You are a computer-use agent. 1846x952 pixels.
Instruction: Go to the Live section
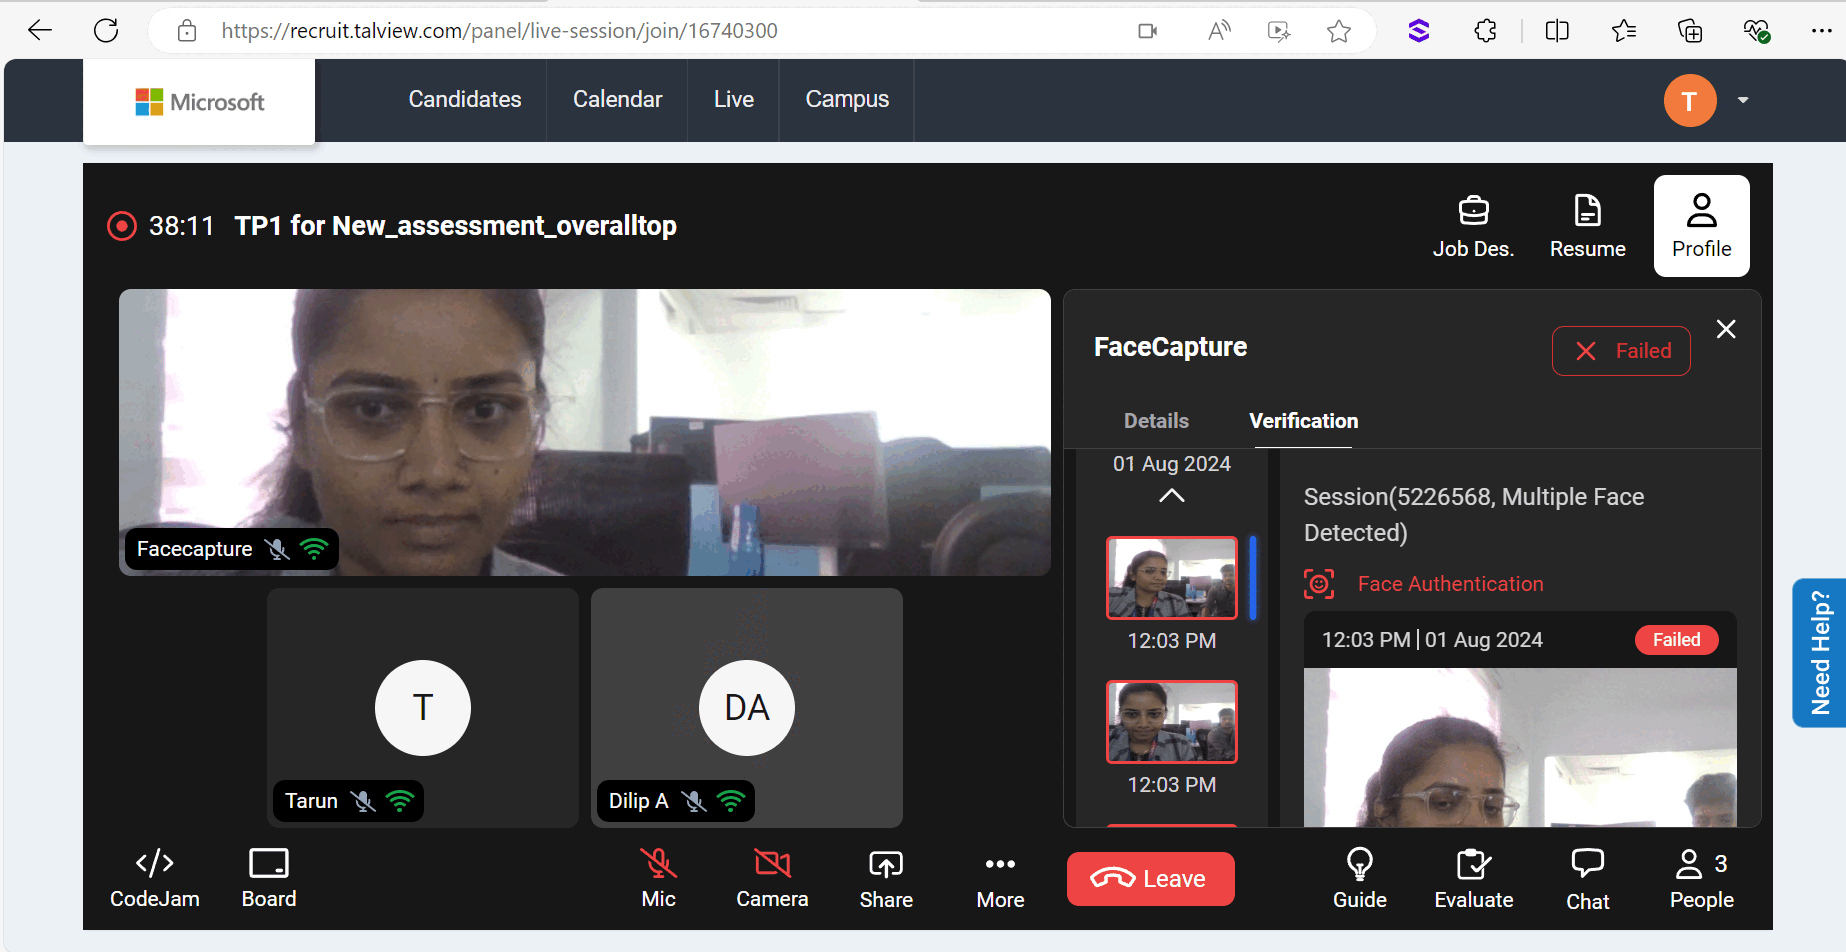pyautogui.click(x=734, y=99)
